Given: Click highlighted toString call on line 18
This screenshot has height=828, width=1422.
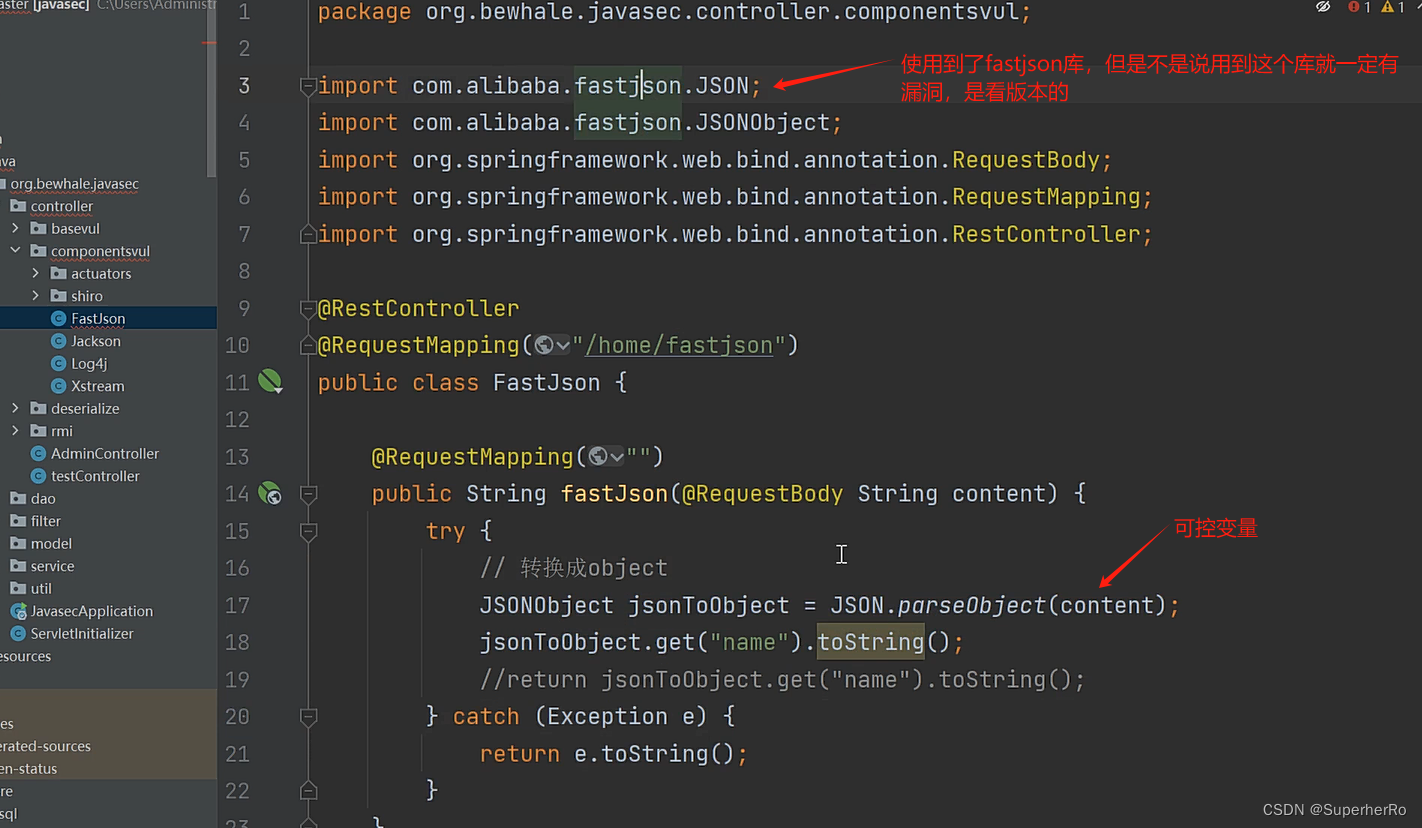Looking at the screenshot, I should 871,642.
